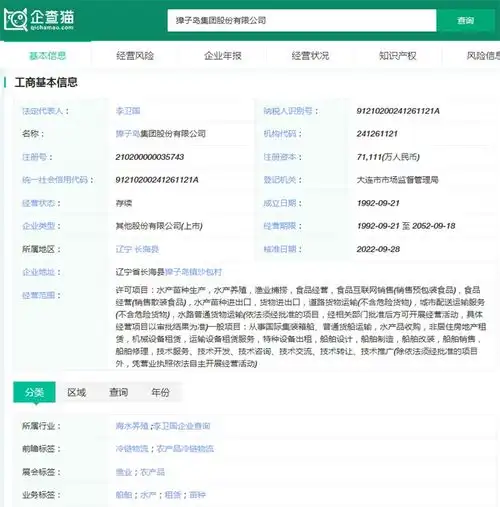
Task: Click the green 查询 search button
Action: point(465,20)
